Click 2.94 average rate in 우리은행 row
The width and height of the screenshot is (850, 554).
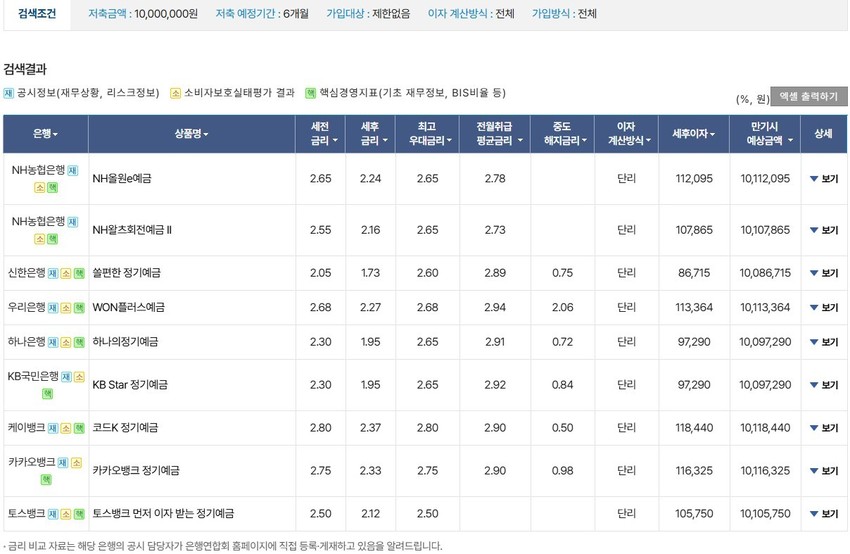pos(495,307)
